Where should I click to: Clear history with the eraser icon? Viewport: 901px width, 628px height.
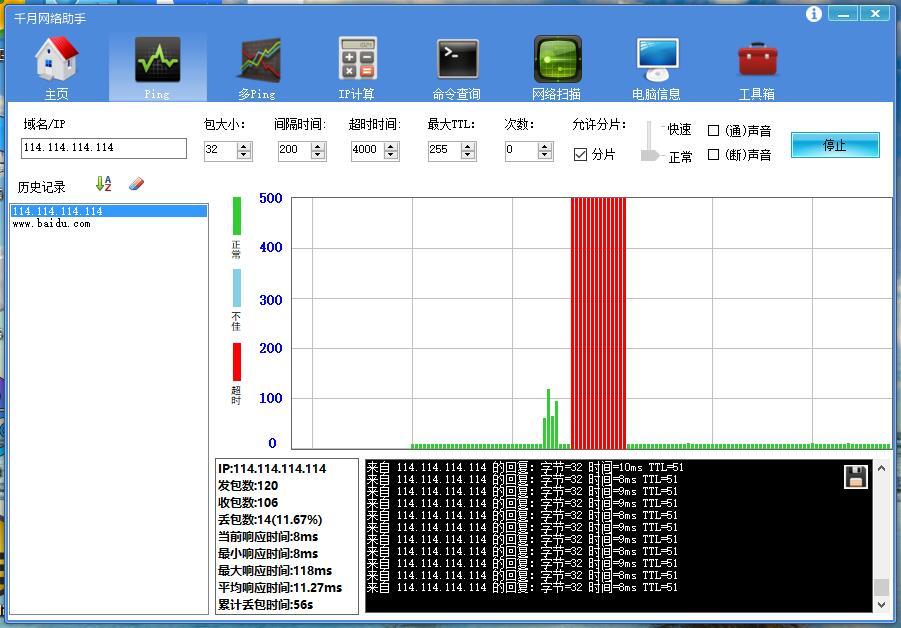137,184
